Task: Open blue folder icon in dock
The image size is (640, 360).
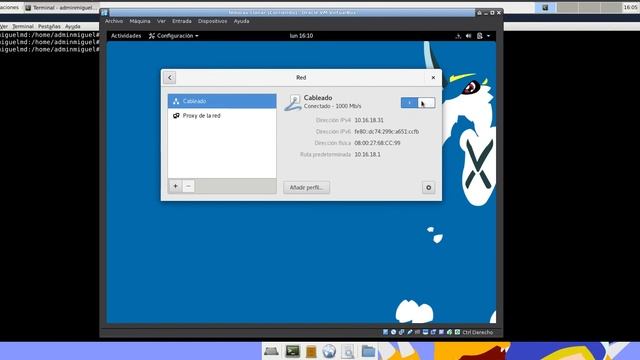Action: pyautogui.click(x=368, y=351)
